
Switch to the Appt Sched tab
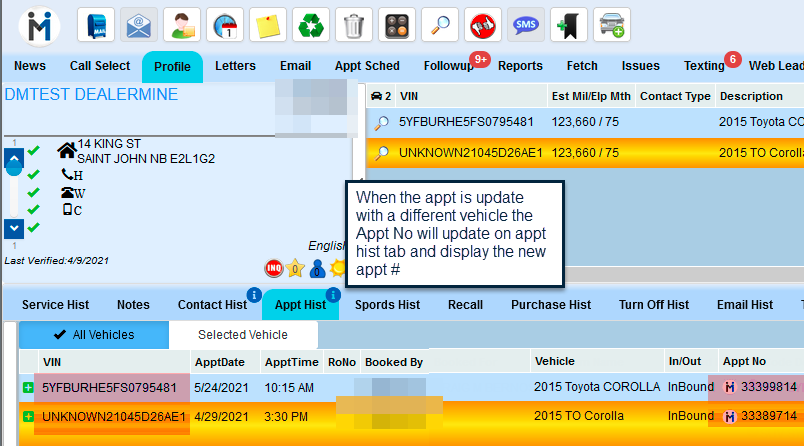coord(367,66)
